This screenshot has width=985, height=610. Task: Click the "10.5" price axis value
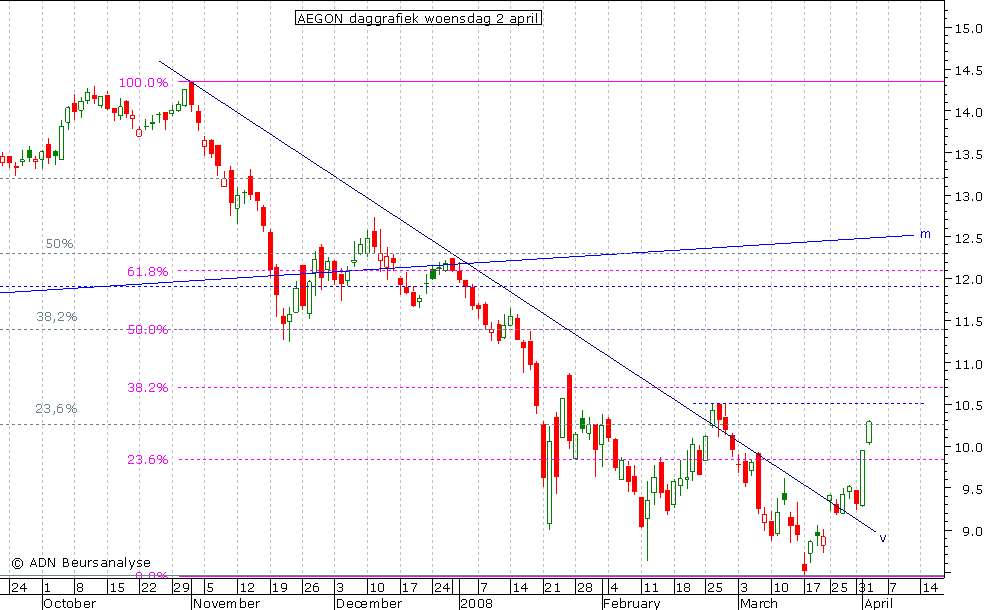[x=968, y=406]
